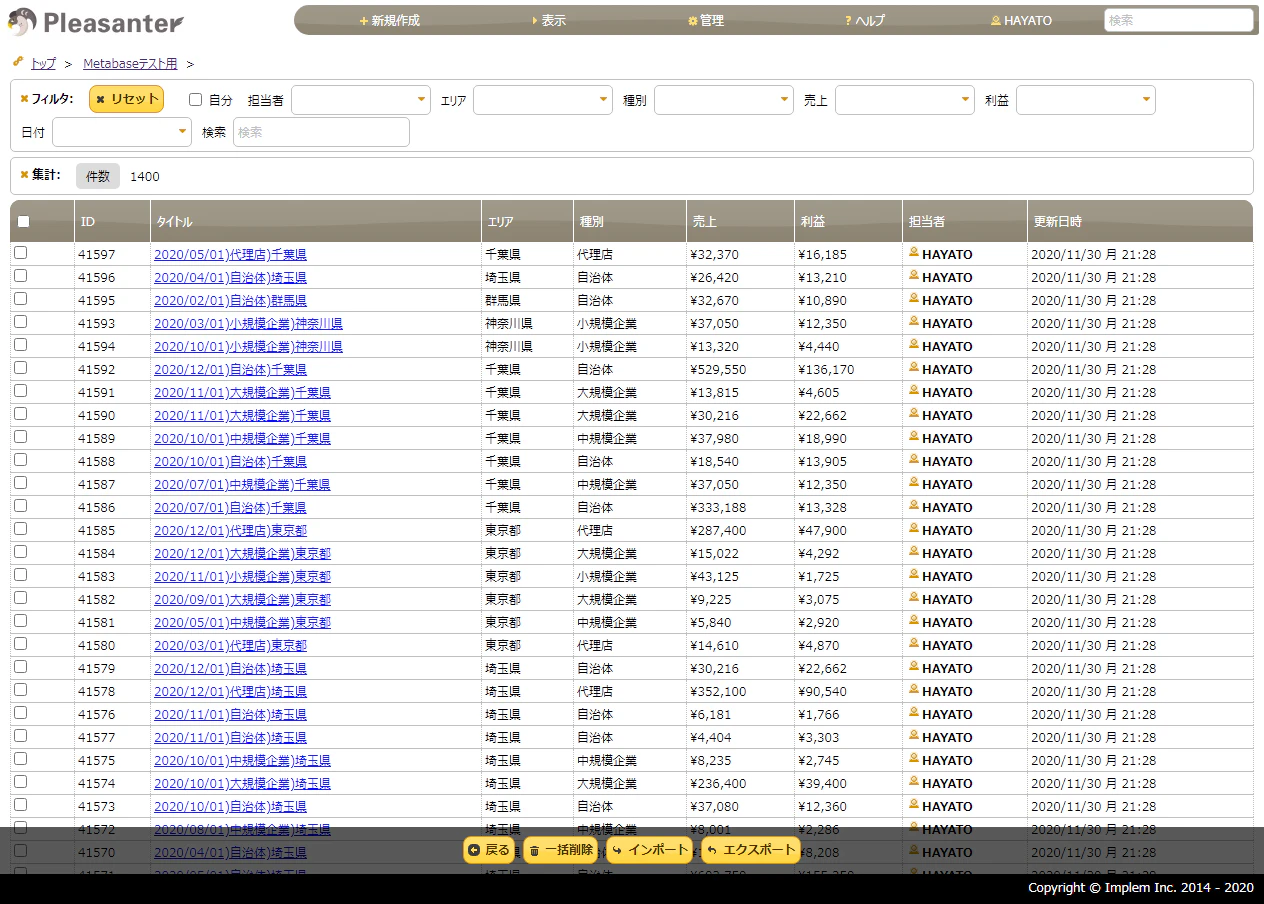Click the user icon in row 41592 担当者 cell

913,369
